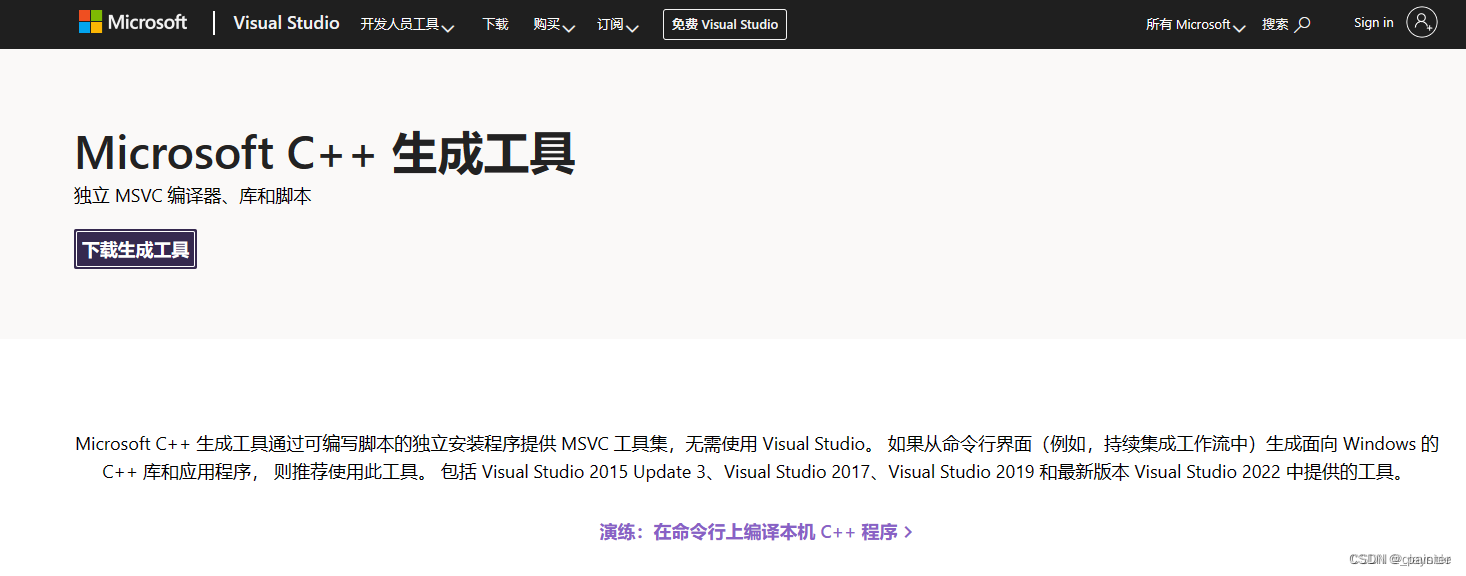Open the Sign in account avatar icon
The image size is (1466, 576).
tap(1421, 22)
